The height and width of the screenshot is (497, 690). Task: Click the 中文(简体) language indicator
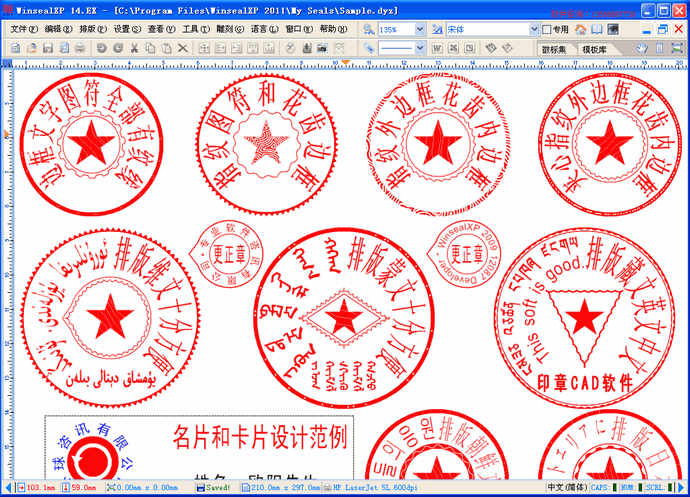tap(567, 487)
